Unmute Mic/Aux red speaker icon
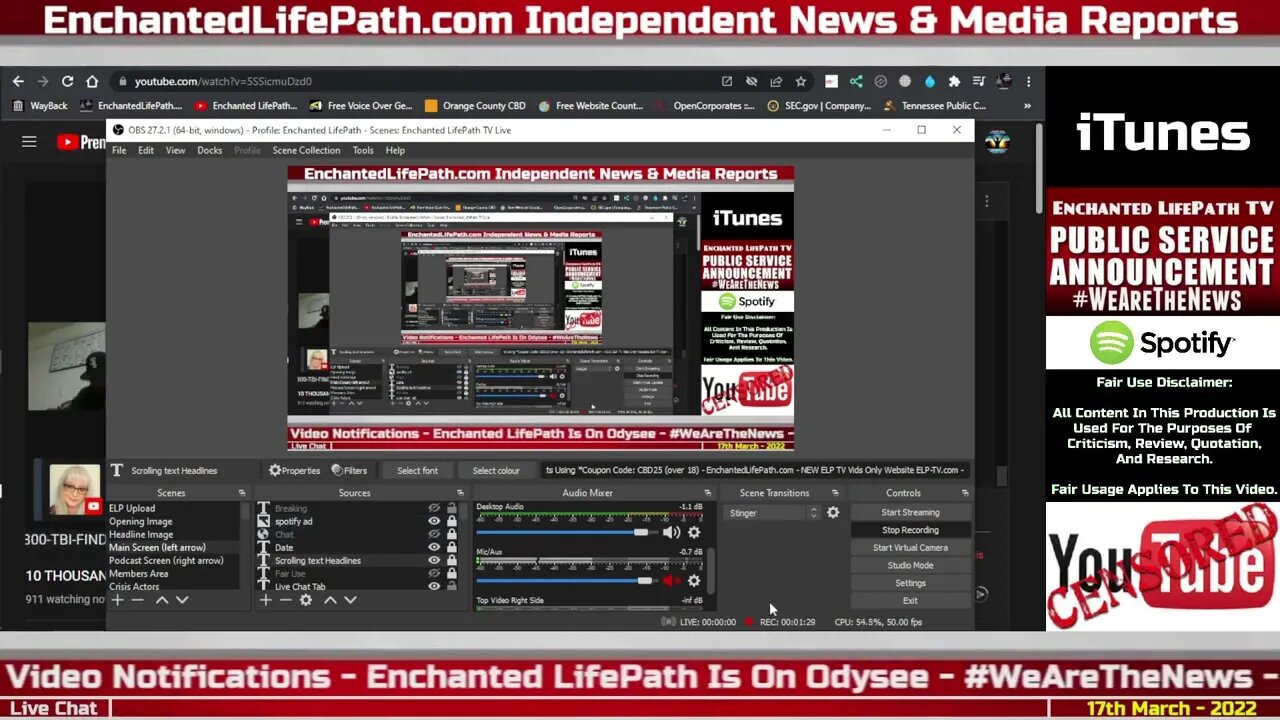Screen dimensions: 1280x720 pyautogui.click(x=670, y=580)
